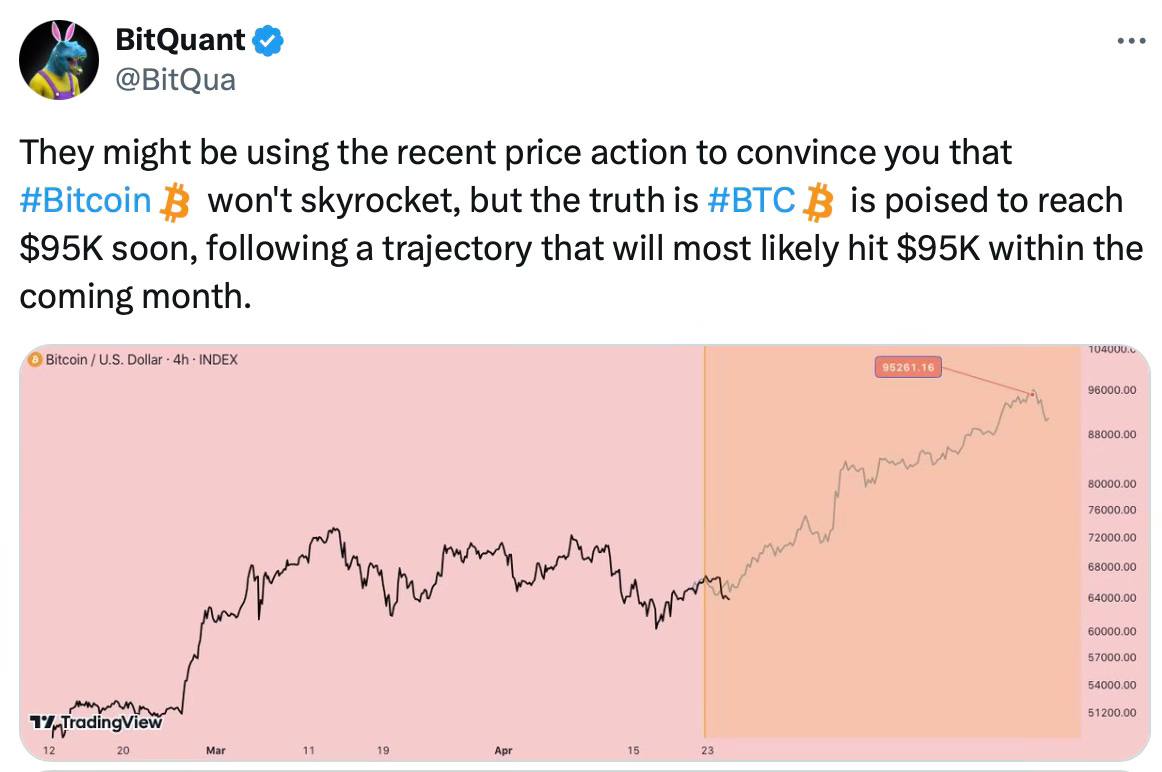Click the Bitcoin emoji after #BTC
The width and height of the screenshot is (1162, 772).
(819, 202)
